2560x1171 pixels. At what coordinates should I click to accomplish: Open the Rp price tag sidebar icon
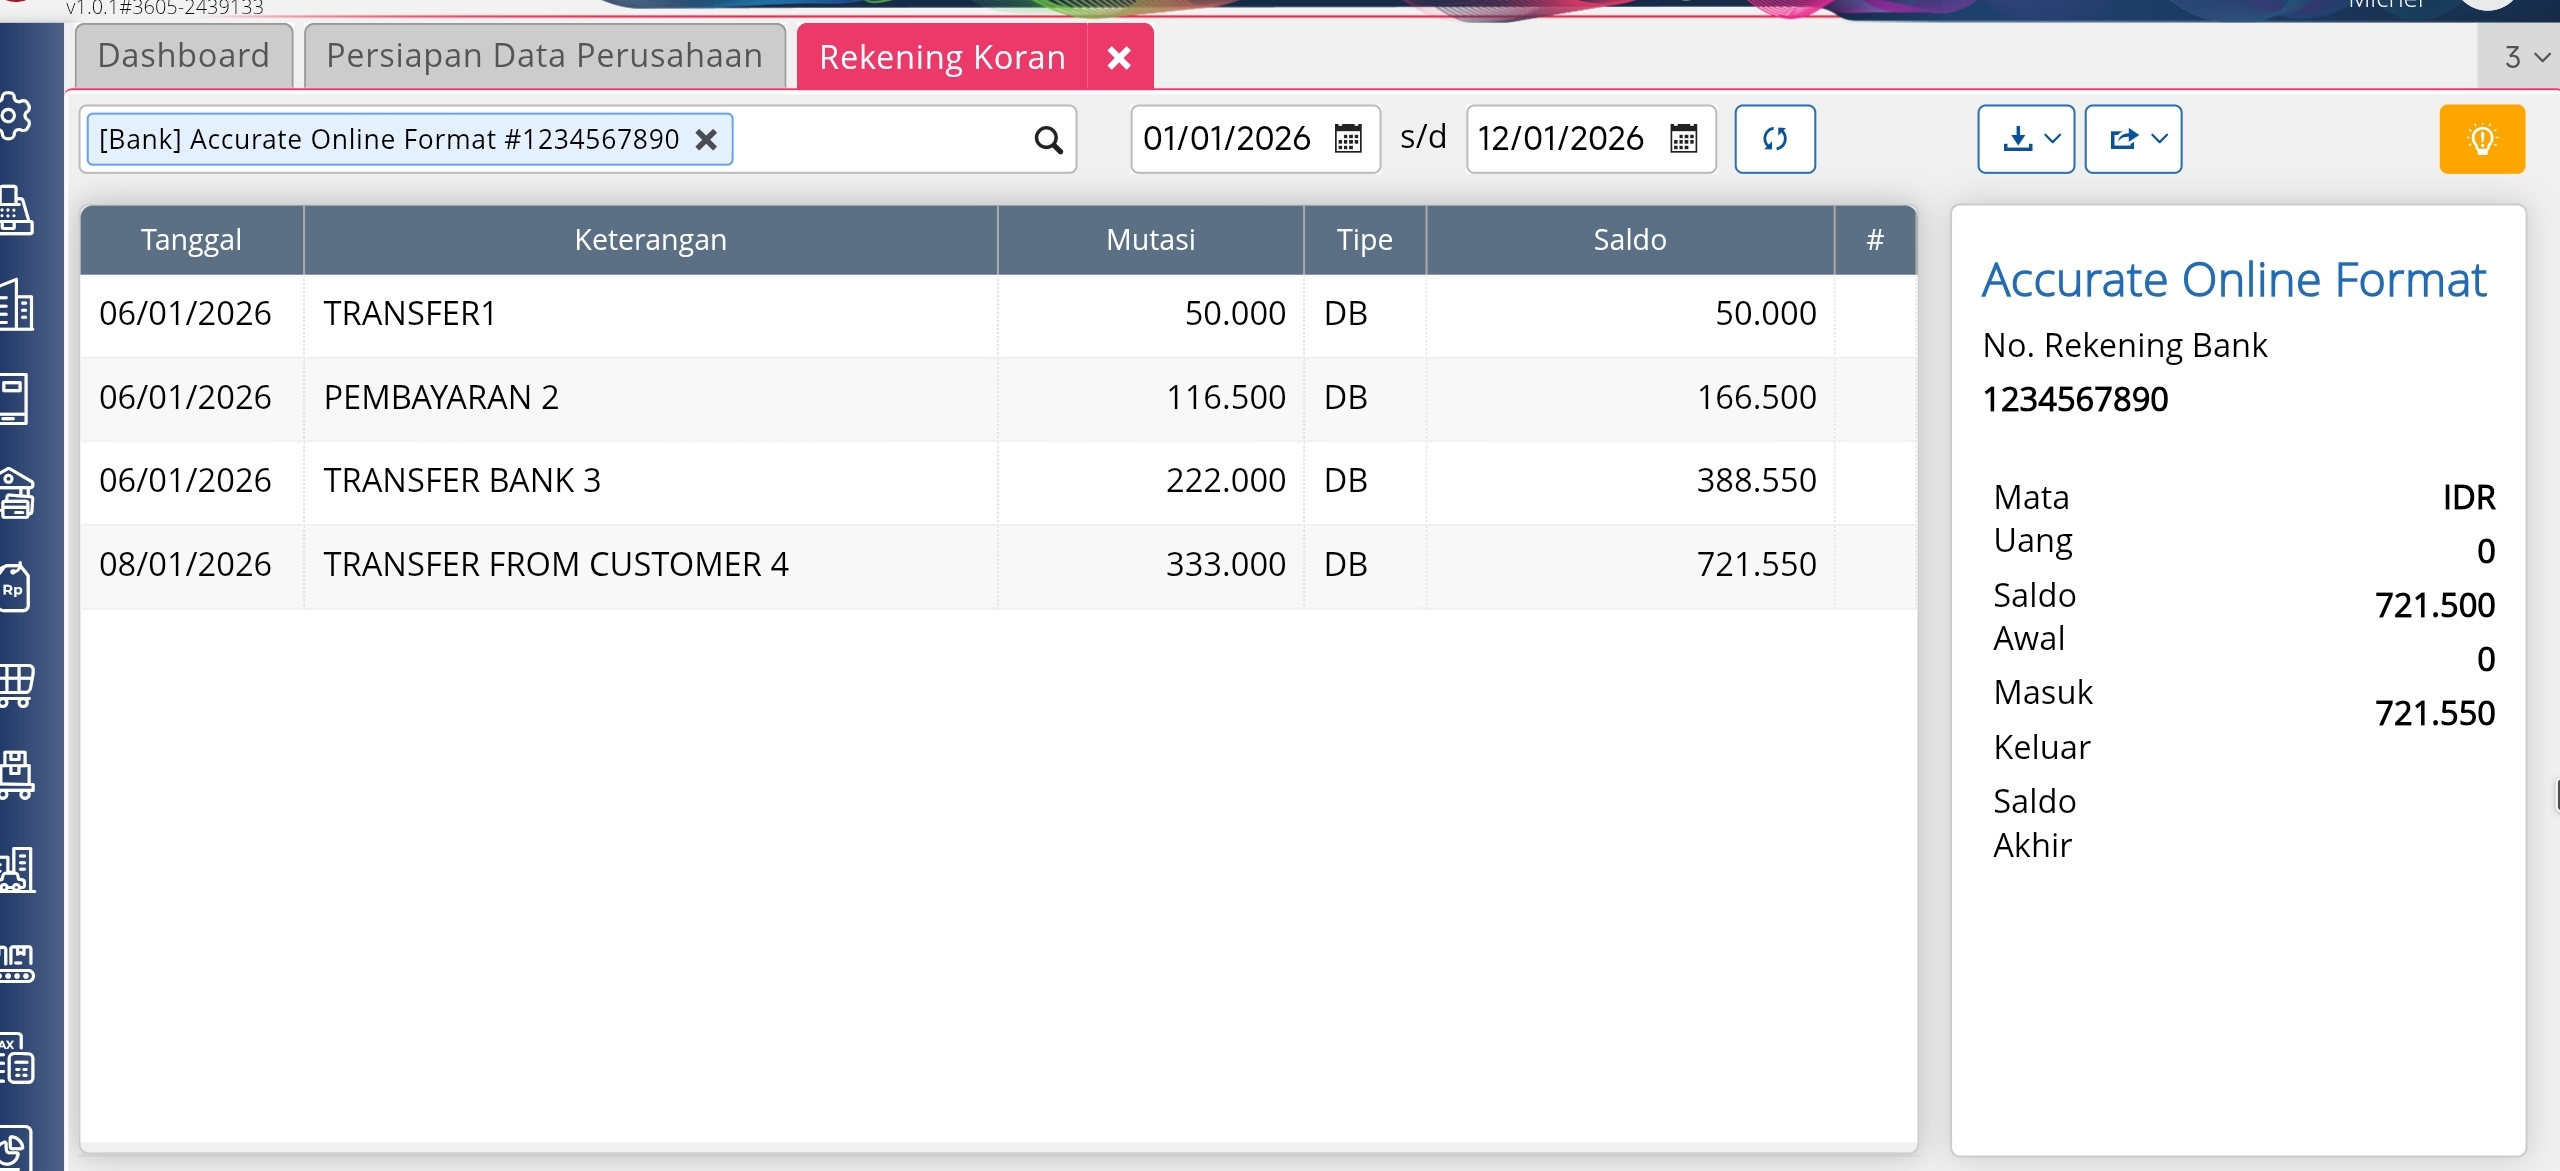click(x=16, y=588)
